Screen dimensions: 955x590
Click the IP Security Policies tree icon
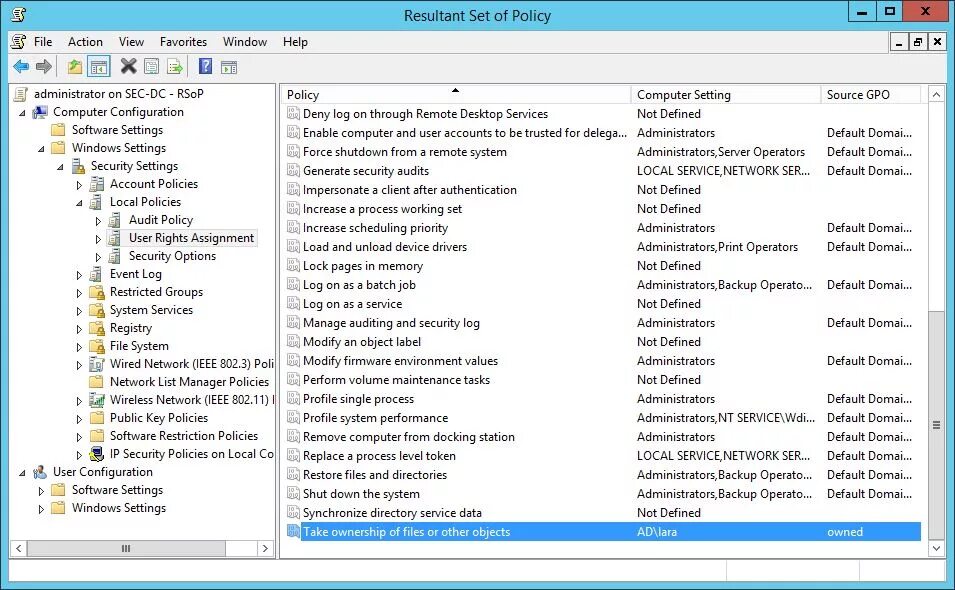point(97,454)
